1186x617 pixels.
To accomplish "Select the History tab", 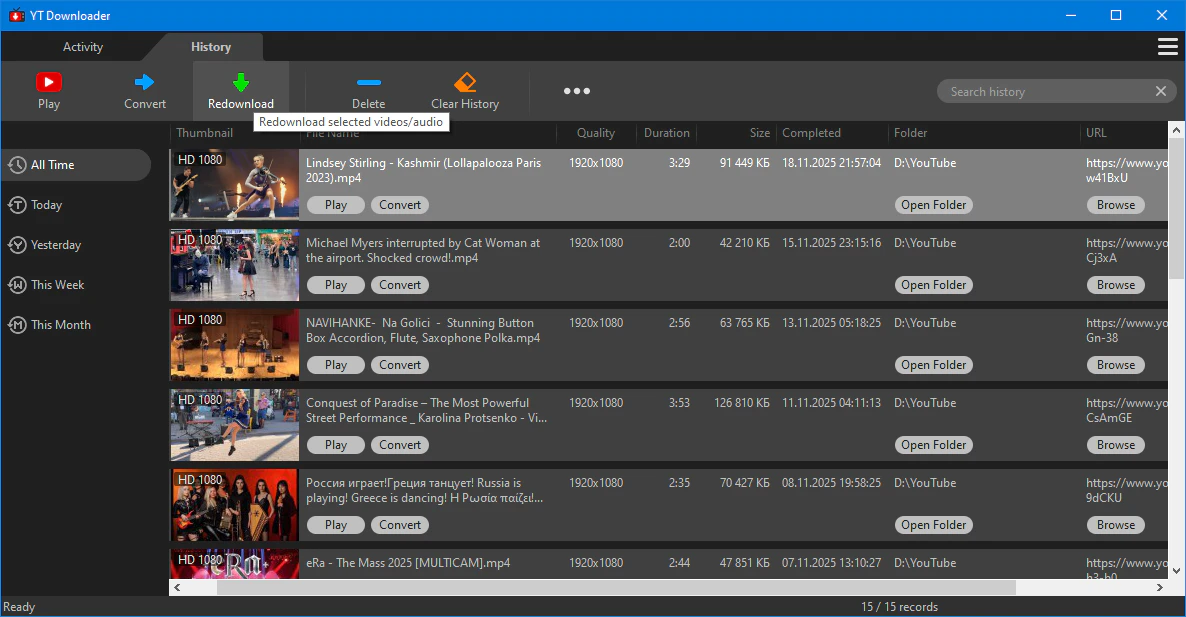I will click(x=210, y=47).
